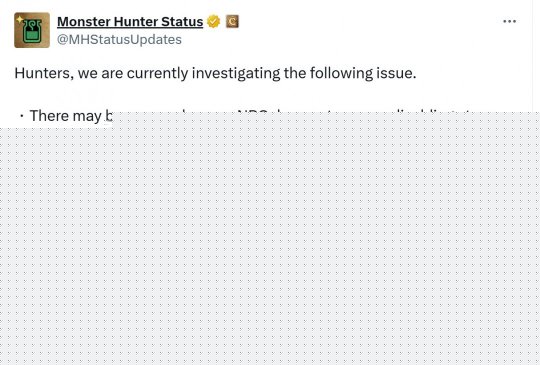Click the word "investigating" in the tweet

[236, 73]
